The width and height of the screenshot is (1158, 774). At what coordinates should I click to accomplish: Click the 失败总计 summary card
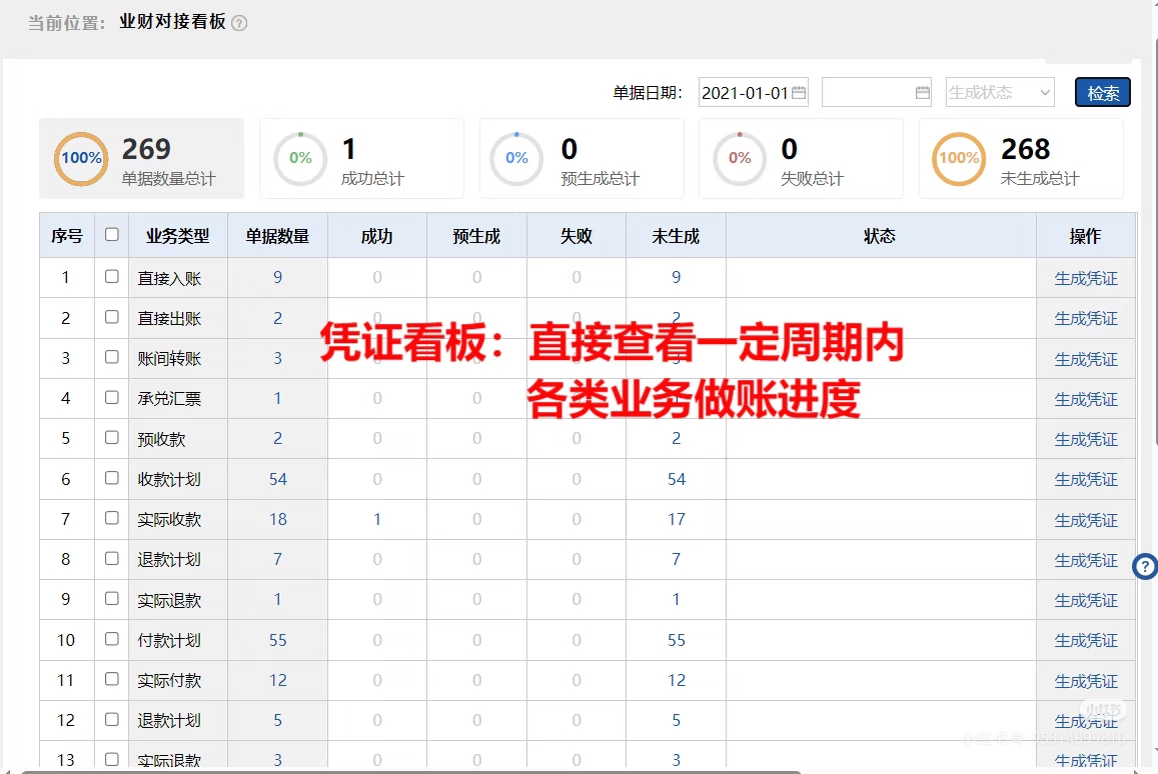click(801, 158)
